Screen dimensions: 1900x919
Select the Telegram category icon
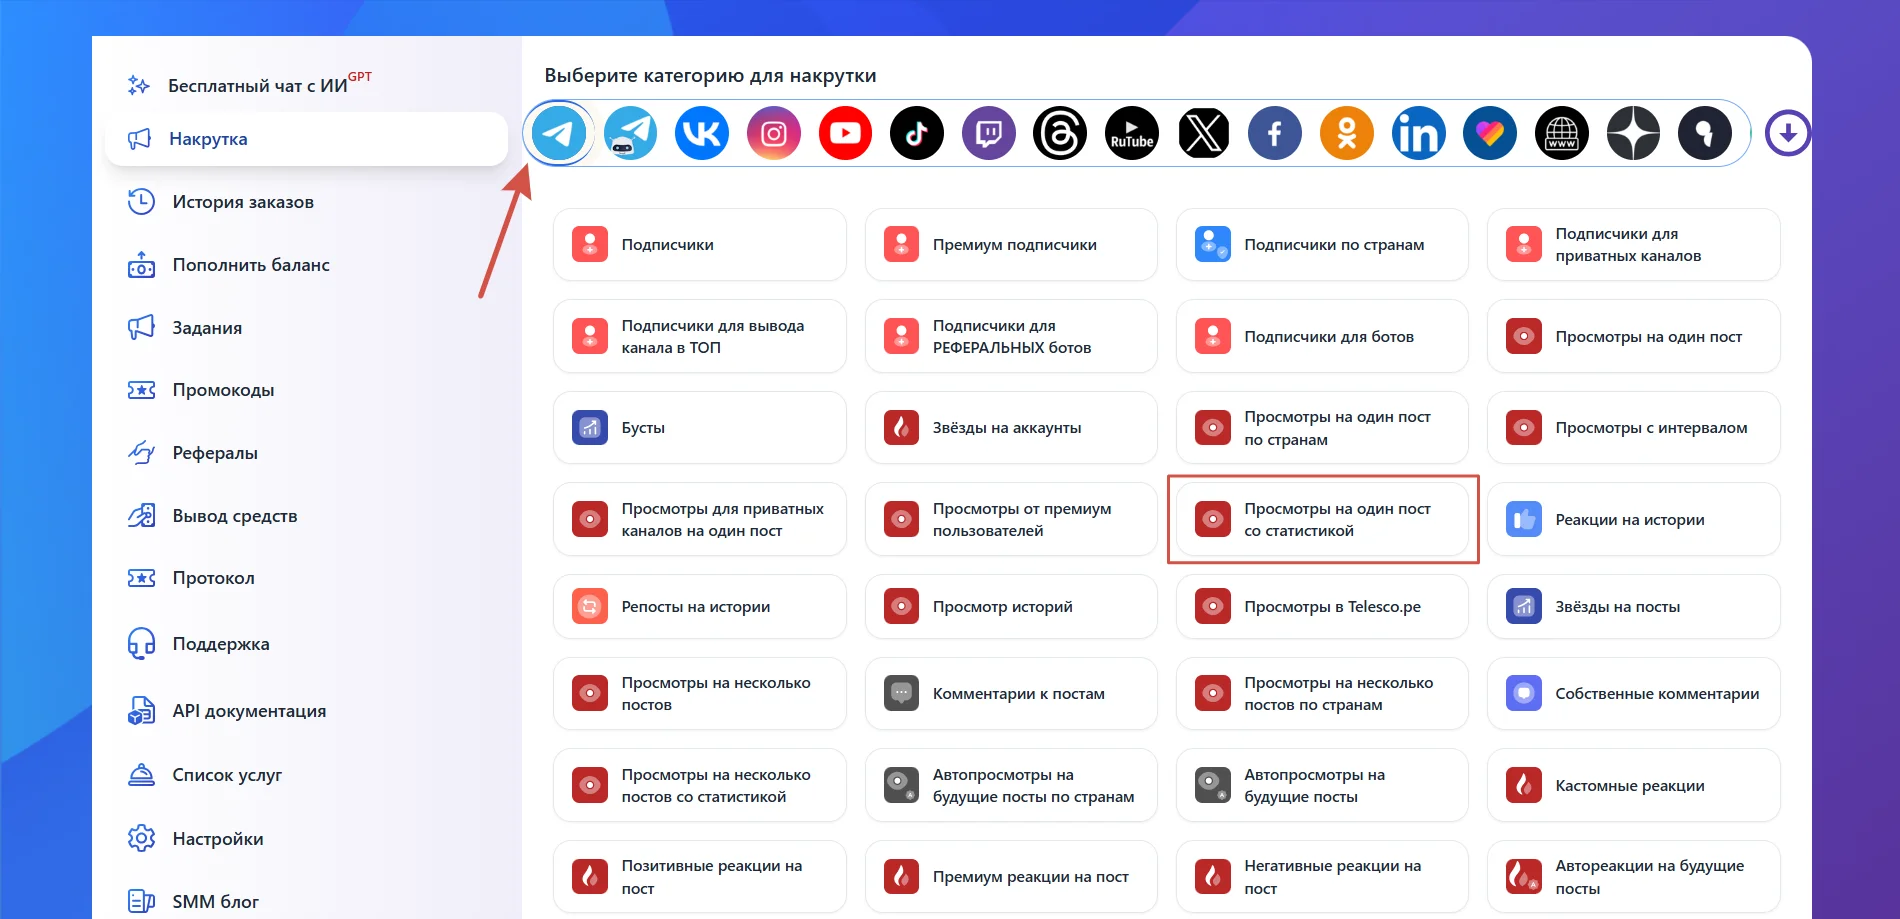click(559, 133)
